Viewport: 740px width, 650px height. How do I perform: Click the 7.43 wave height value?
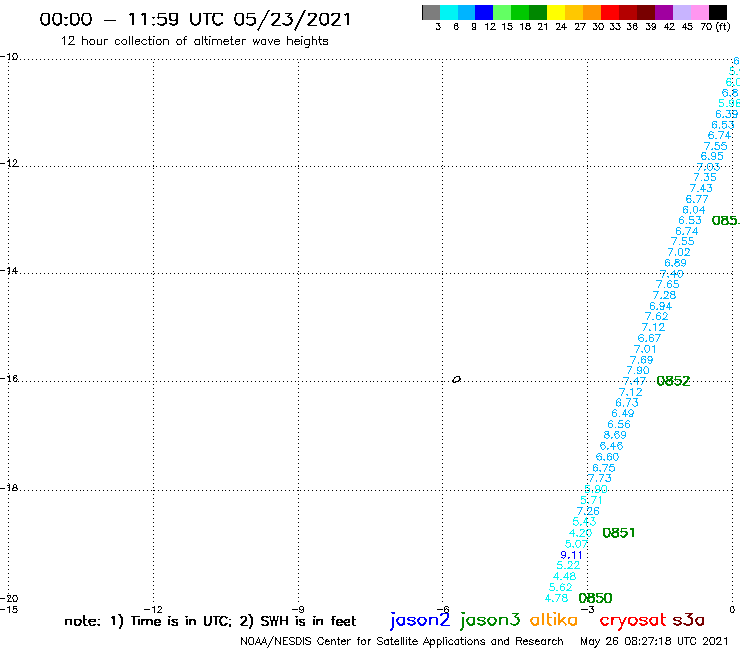tap(701, 188)
